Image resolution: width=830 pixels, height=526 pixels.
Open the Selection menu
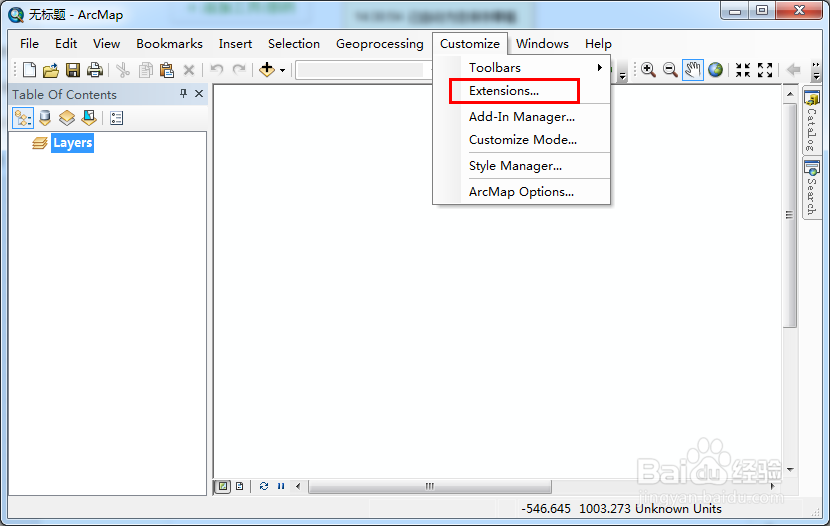coord(294,44)
